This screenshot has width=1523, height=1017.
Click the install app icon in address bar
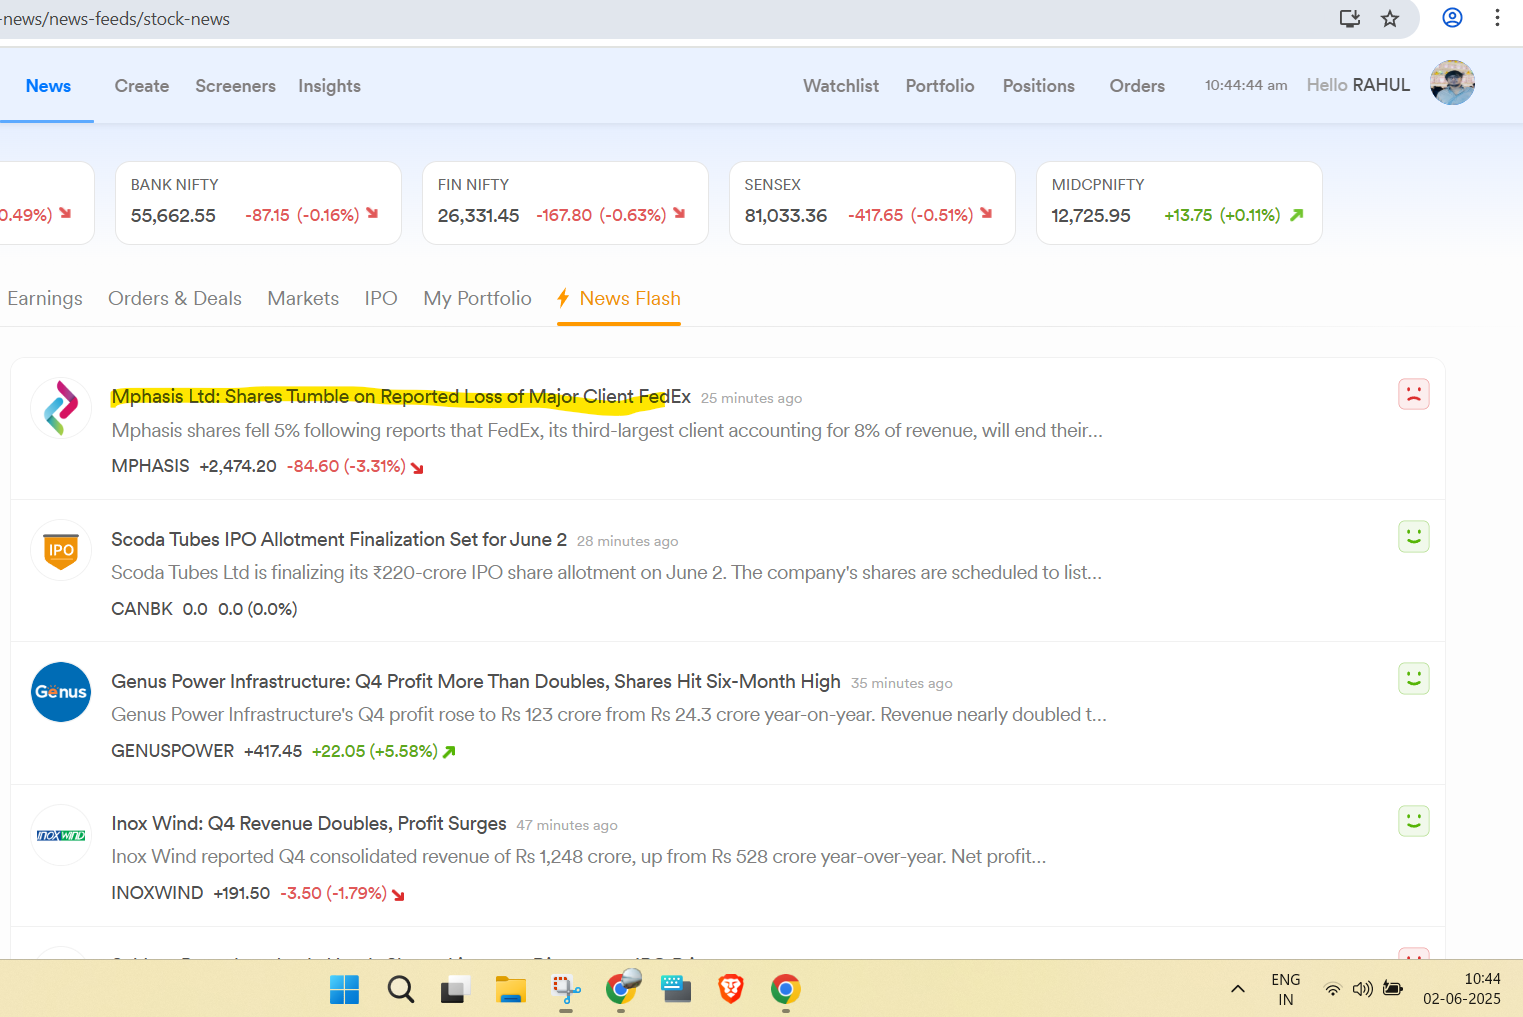1350,18
